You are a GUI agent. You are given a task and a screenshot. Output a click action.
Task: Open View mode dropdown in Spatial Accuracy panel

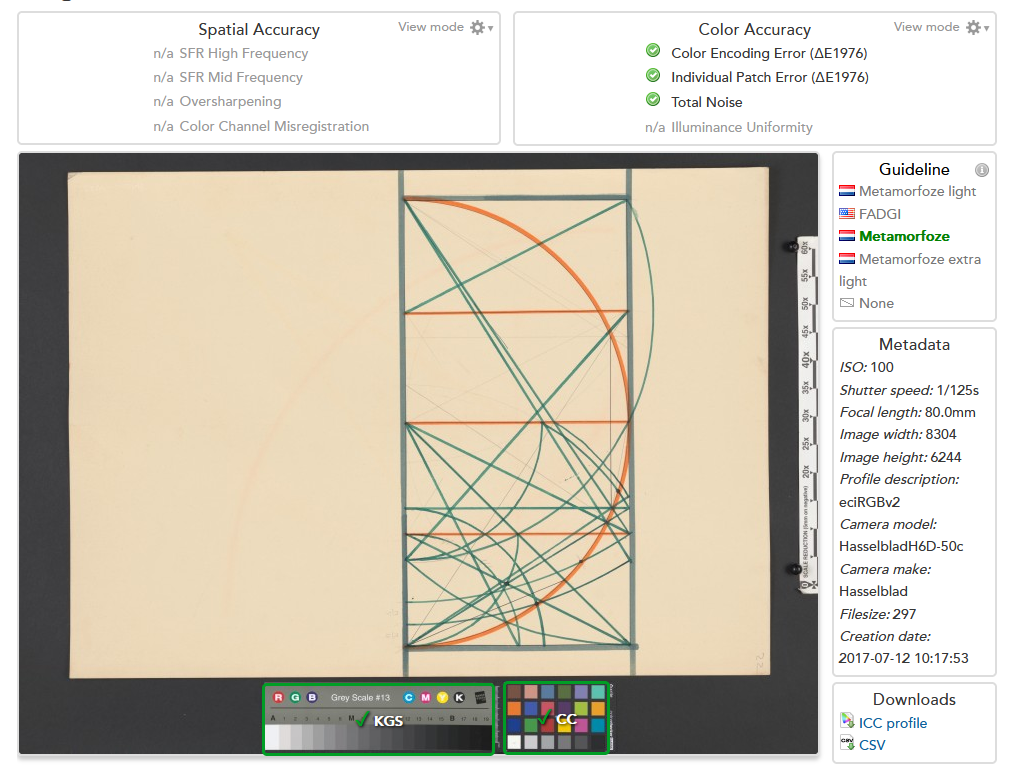(x=445, y=27)
